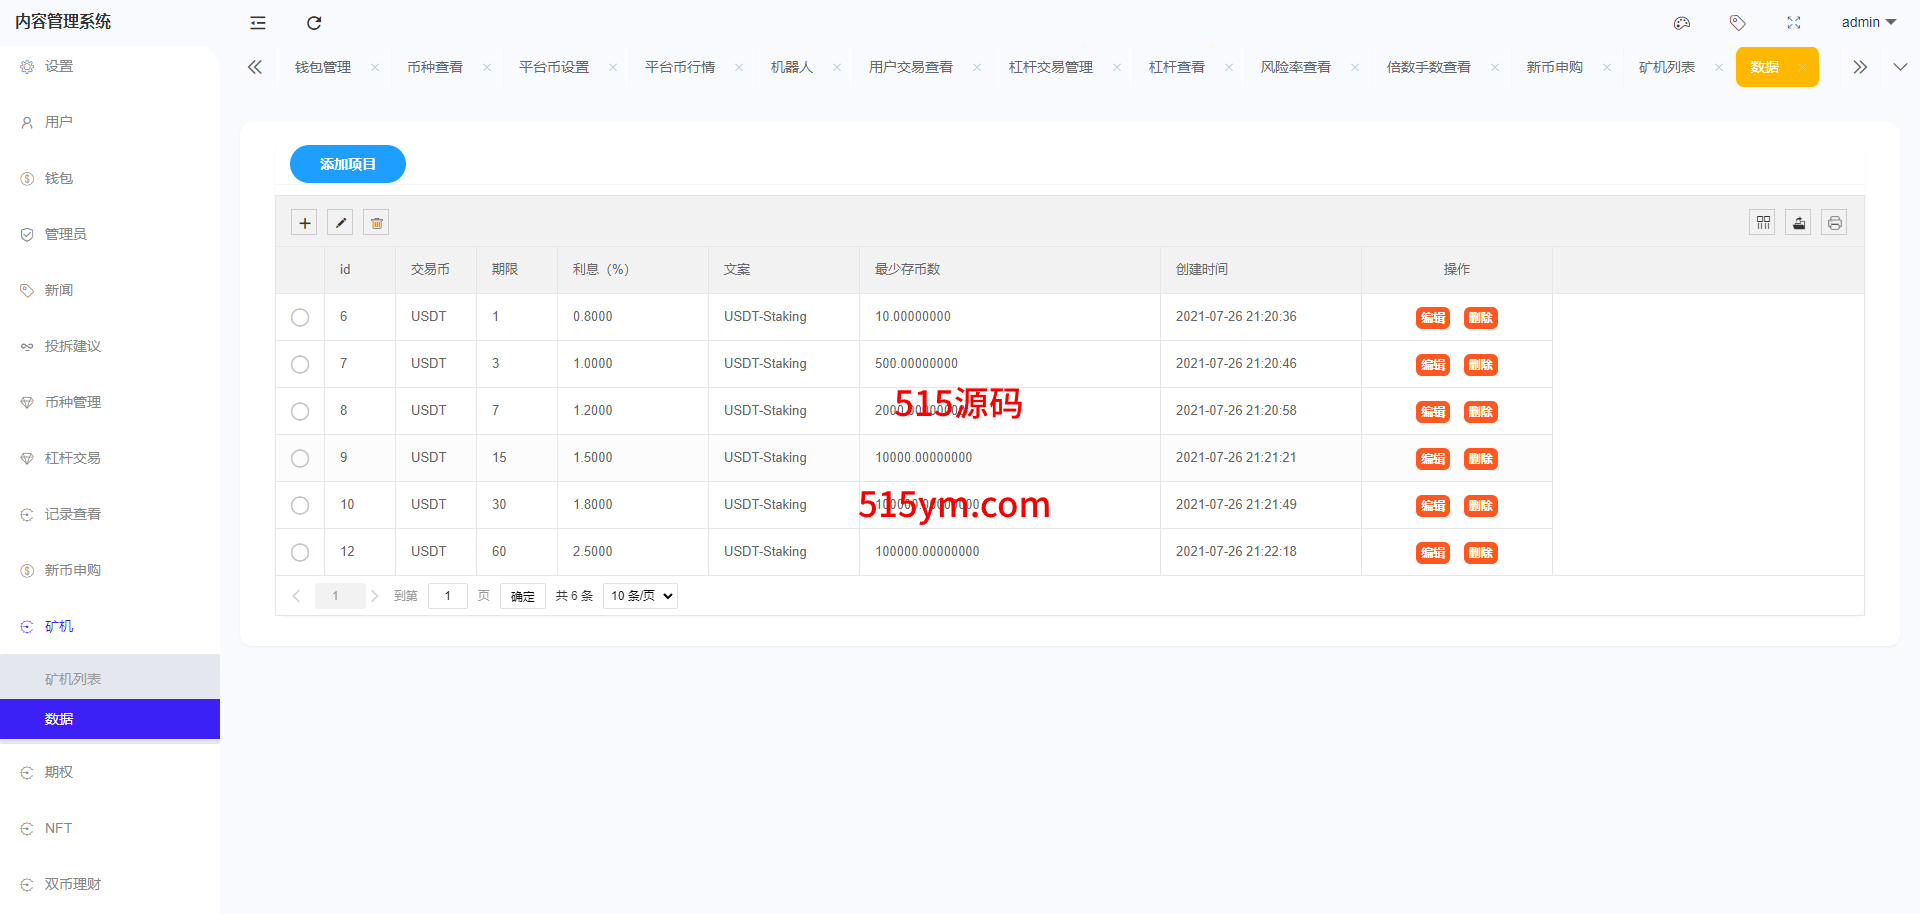Select radio button for row id 6
The image size is (1920, 914).
click(x=300, y=317)
